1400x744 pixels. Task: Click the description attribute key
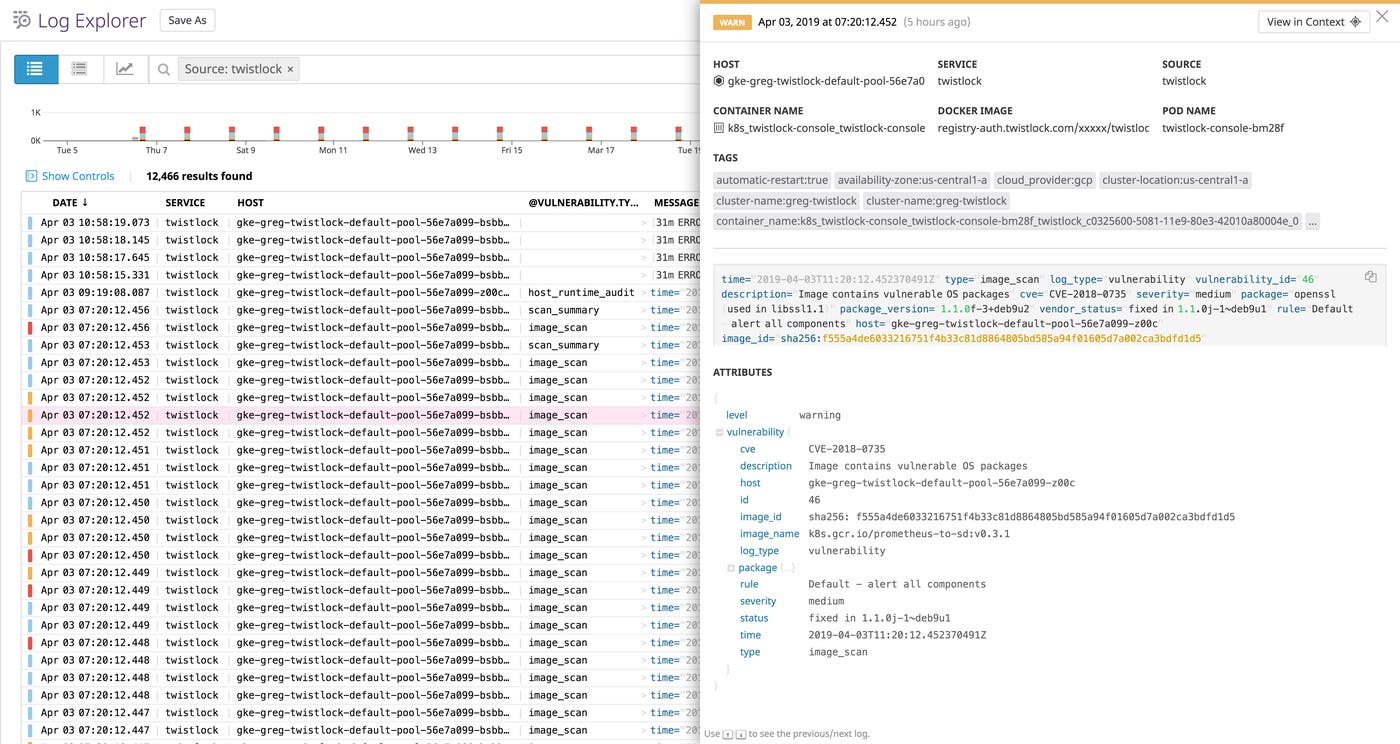pyautogui.click(x=766, y=466)
